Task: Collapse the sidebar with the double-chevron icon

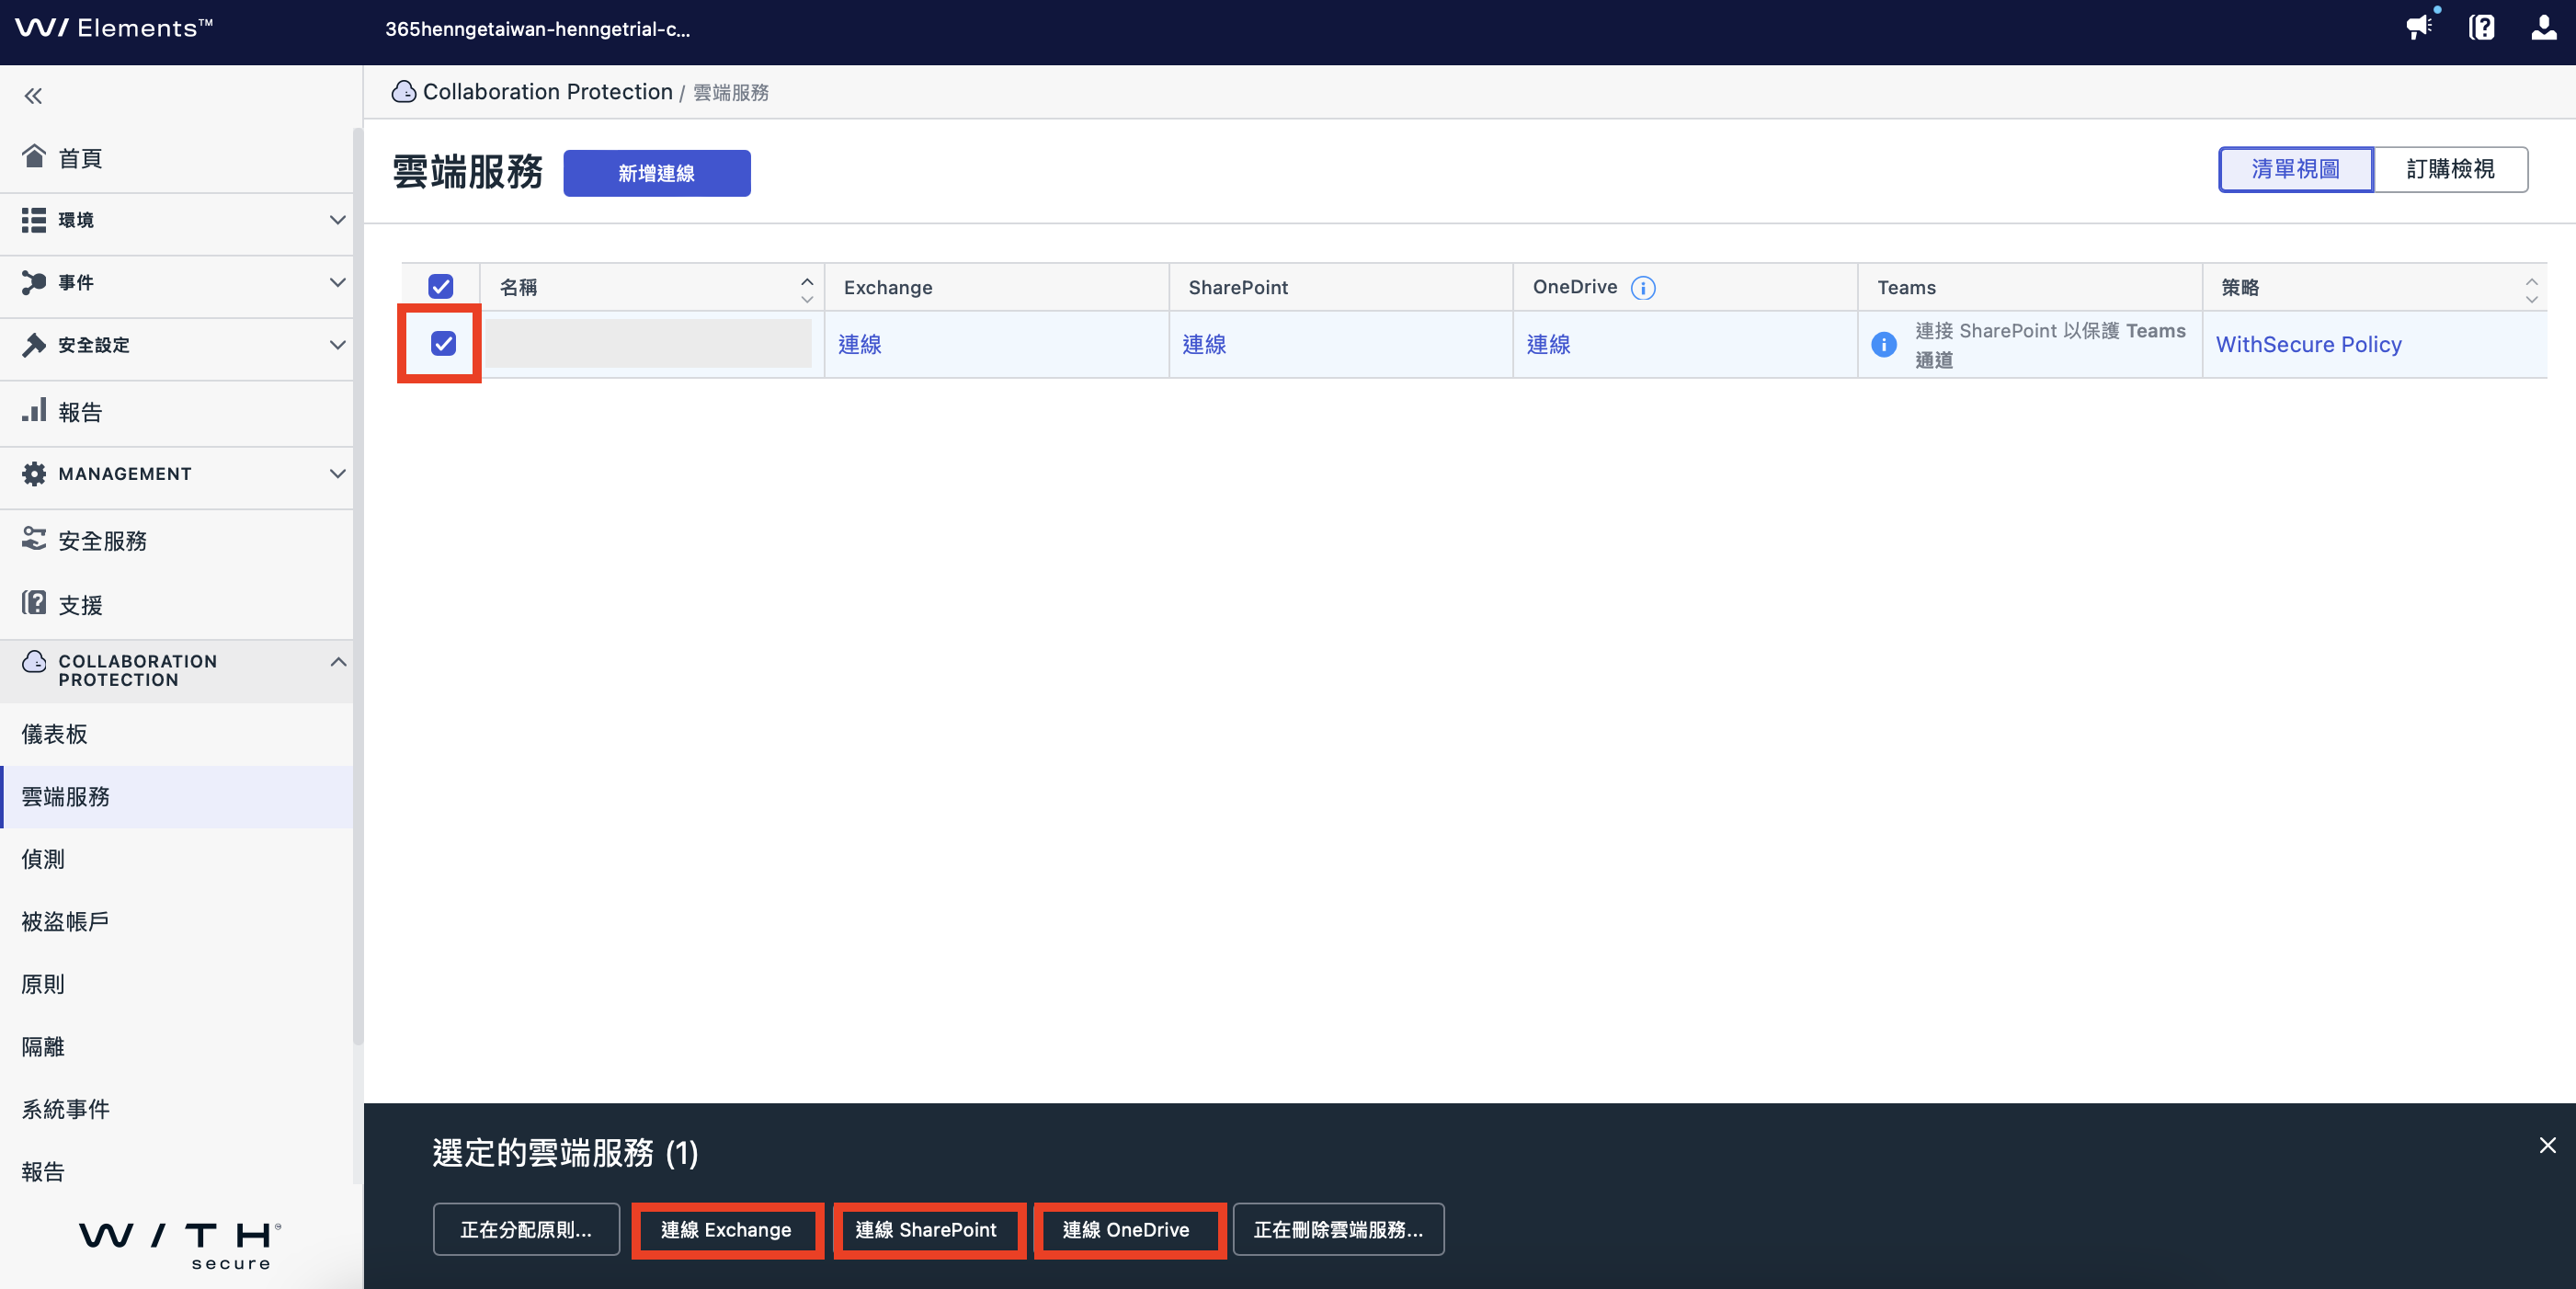Action: [x=33, y=96]
